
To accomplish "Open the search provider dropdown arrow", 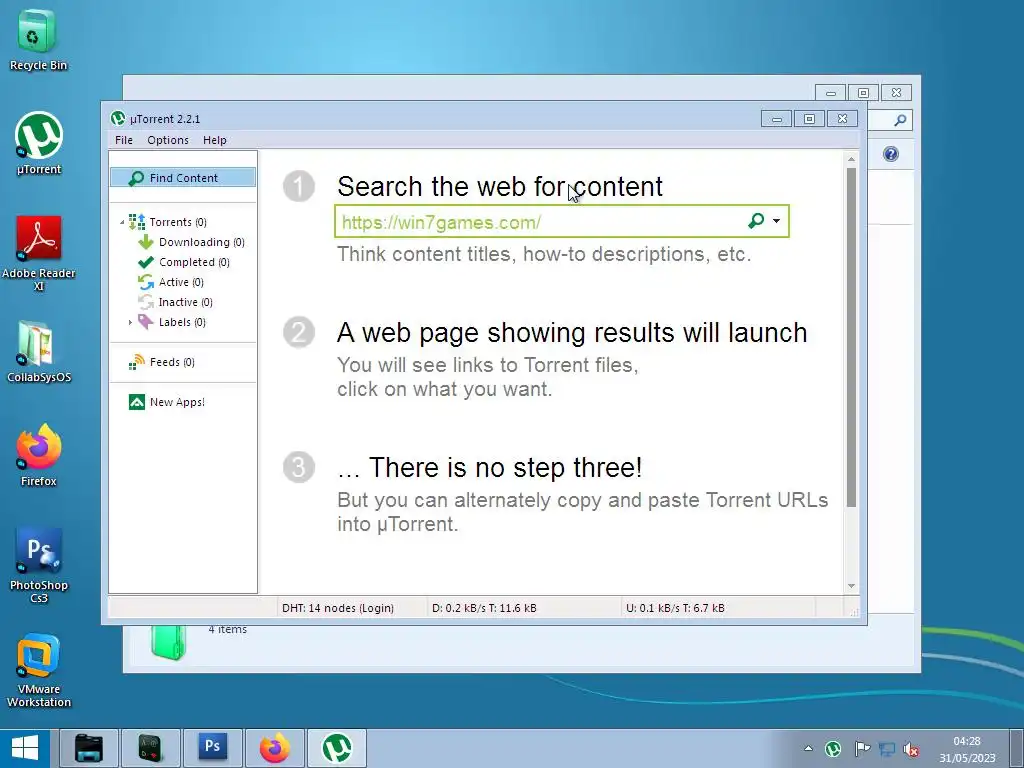I will 776,221.
